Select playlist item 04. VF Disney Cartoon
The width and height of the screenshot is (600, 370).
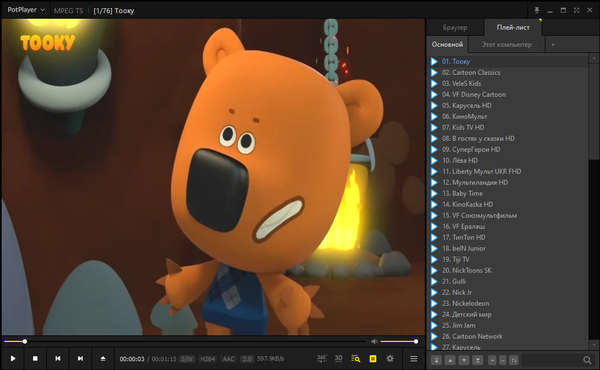pos(508,95)
